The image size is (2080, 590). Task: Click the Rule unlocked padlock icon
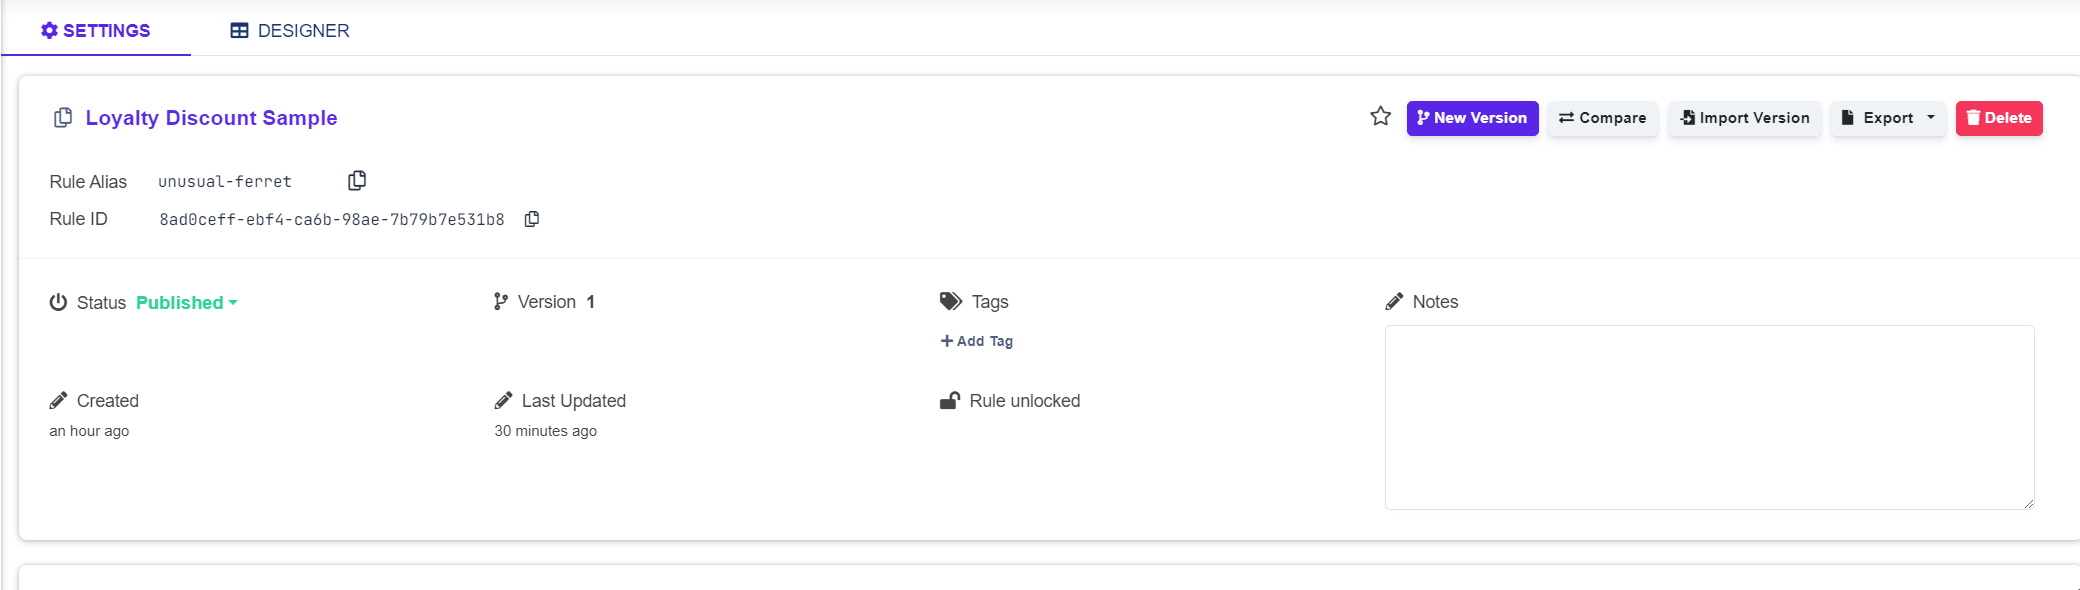[950, 401]
